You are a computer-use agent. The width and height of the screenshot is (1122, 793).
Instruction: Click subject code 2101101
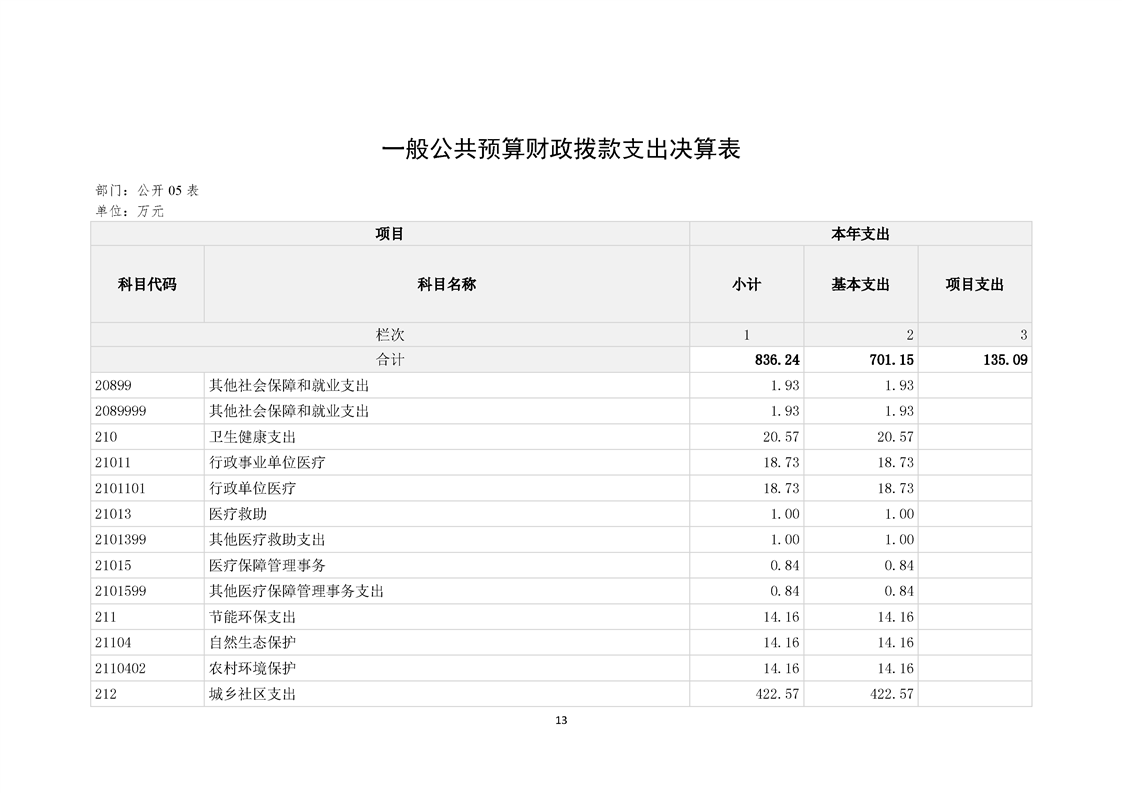(x=121, y=488)
